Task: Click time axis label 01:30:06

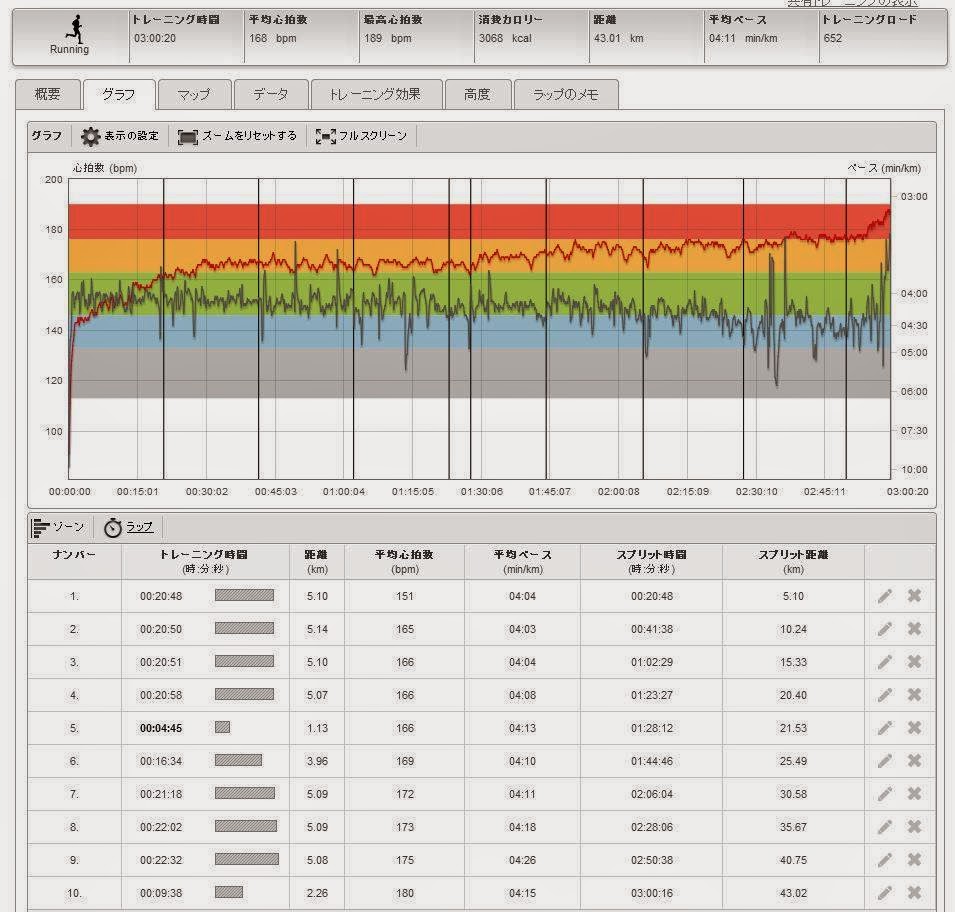Action: (482, 492)
